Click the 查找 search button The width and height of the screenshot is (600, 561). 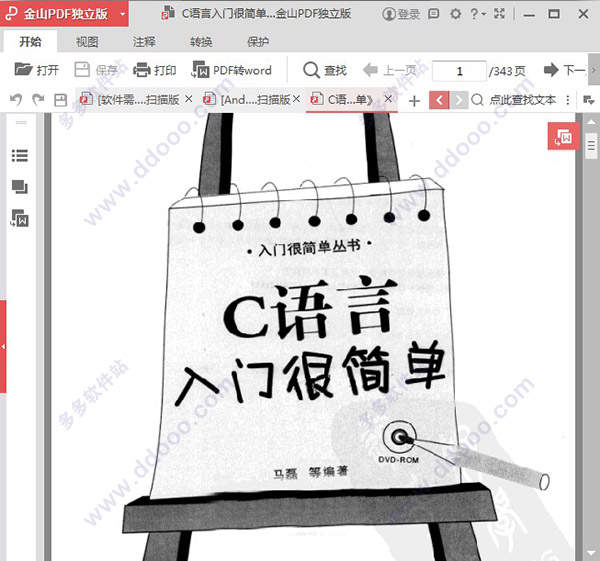click(324, 70)
